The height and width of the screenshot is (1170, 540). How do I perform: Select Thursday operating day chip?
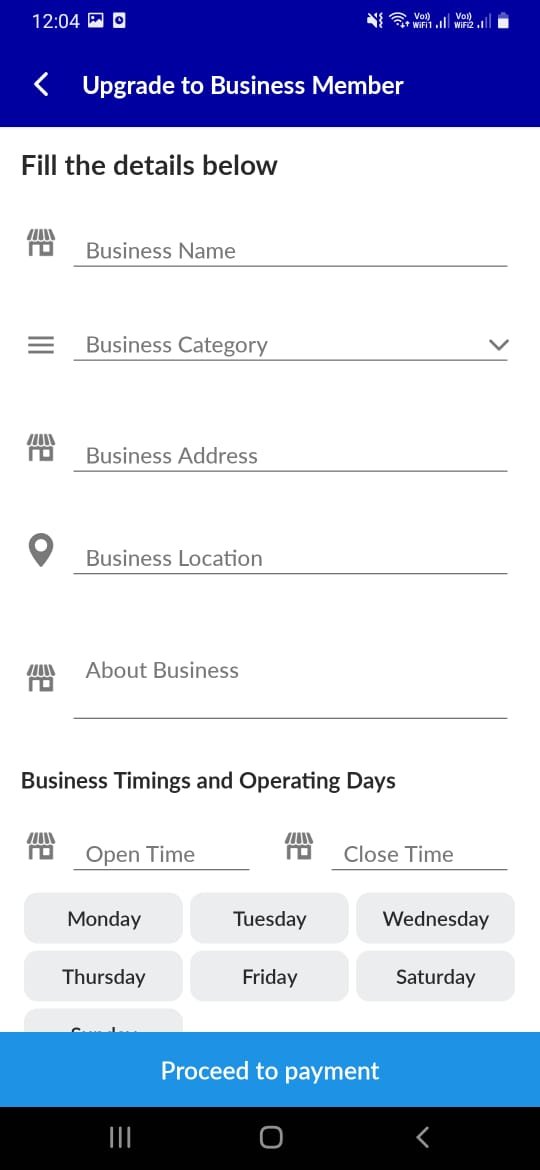[x=104, y=976]
